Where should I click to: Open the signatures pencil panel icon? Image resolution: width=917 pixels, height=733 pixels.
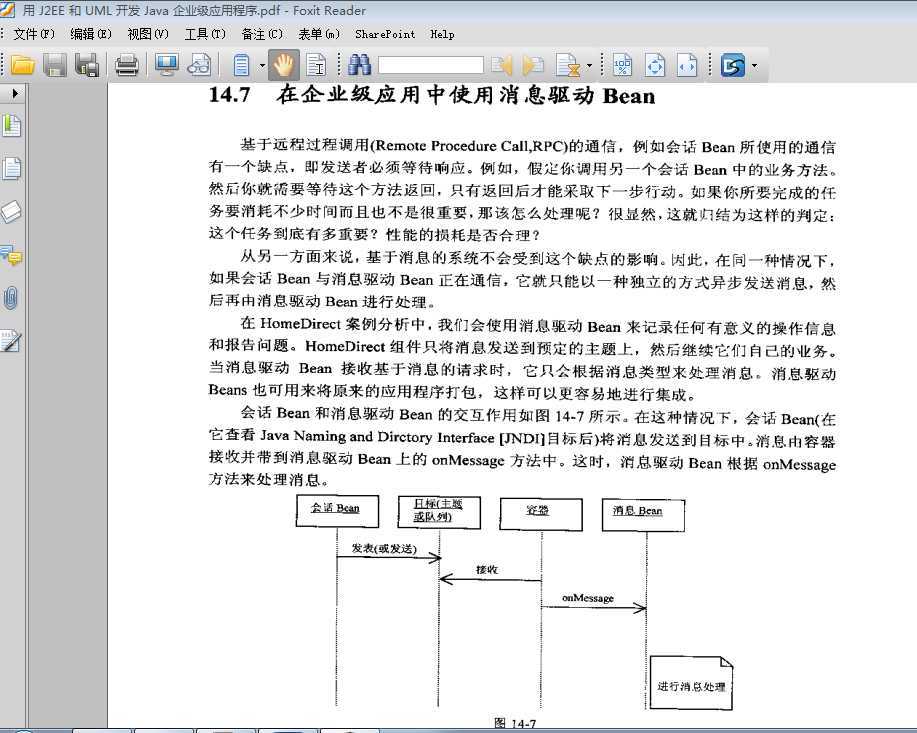tap(12, 341)
